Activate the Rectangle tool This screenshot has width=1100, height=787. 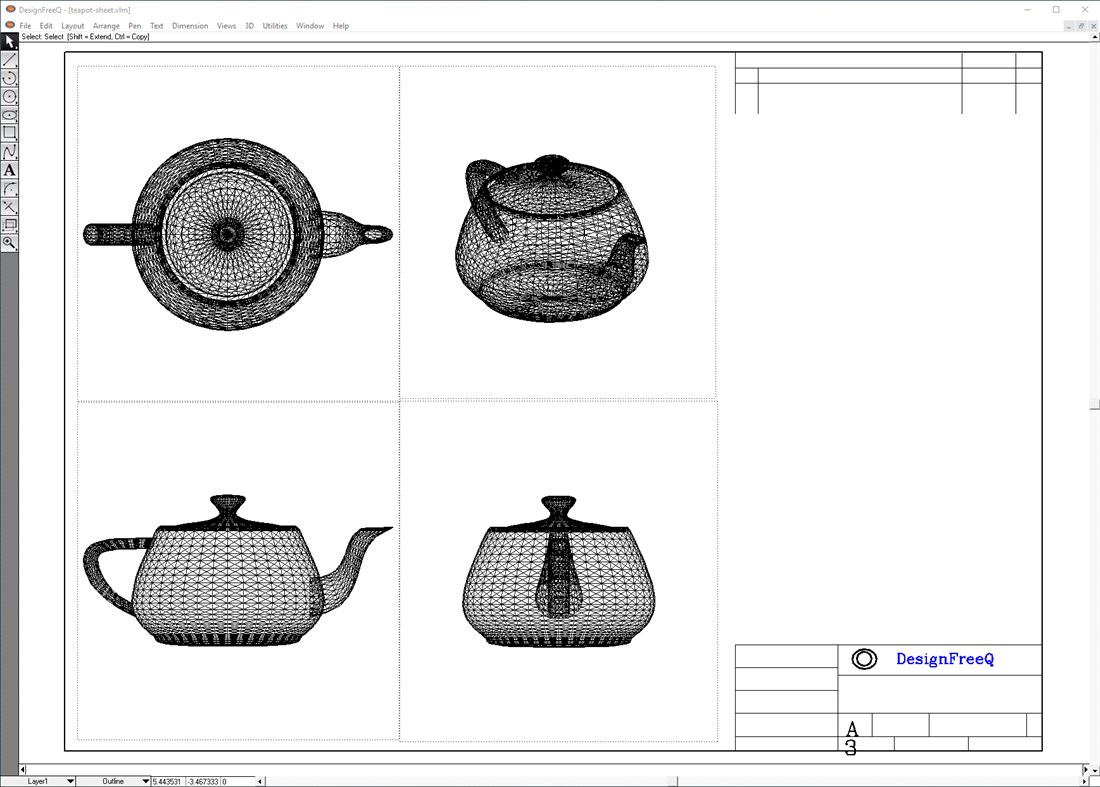[x=11, y=133]
